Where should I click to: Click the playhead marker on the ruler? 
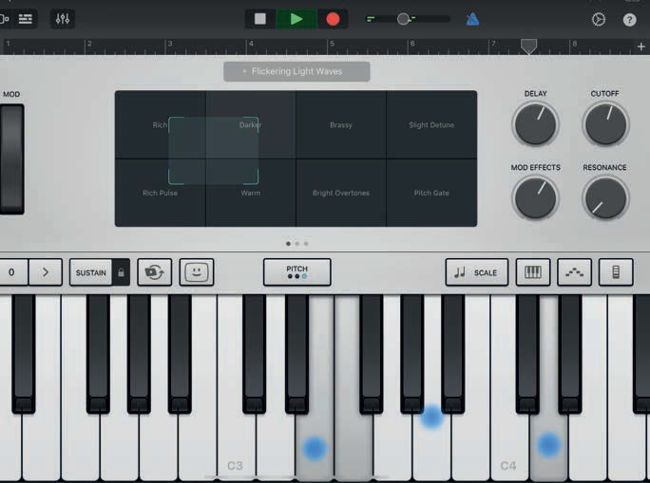[529, 46]
